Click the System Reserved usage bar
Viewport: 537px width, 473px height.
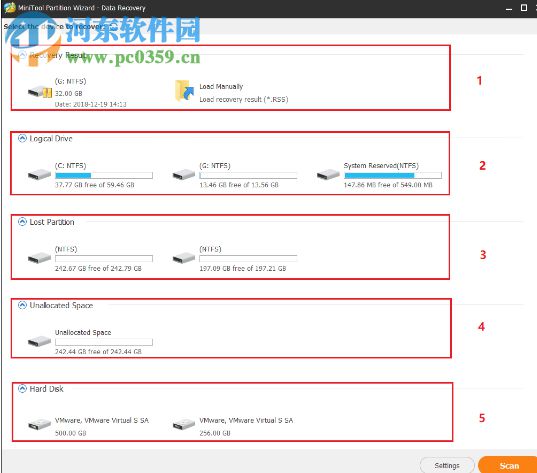pyautogui.click(x=393, y=175)
